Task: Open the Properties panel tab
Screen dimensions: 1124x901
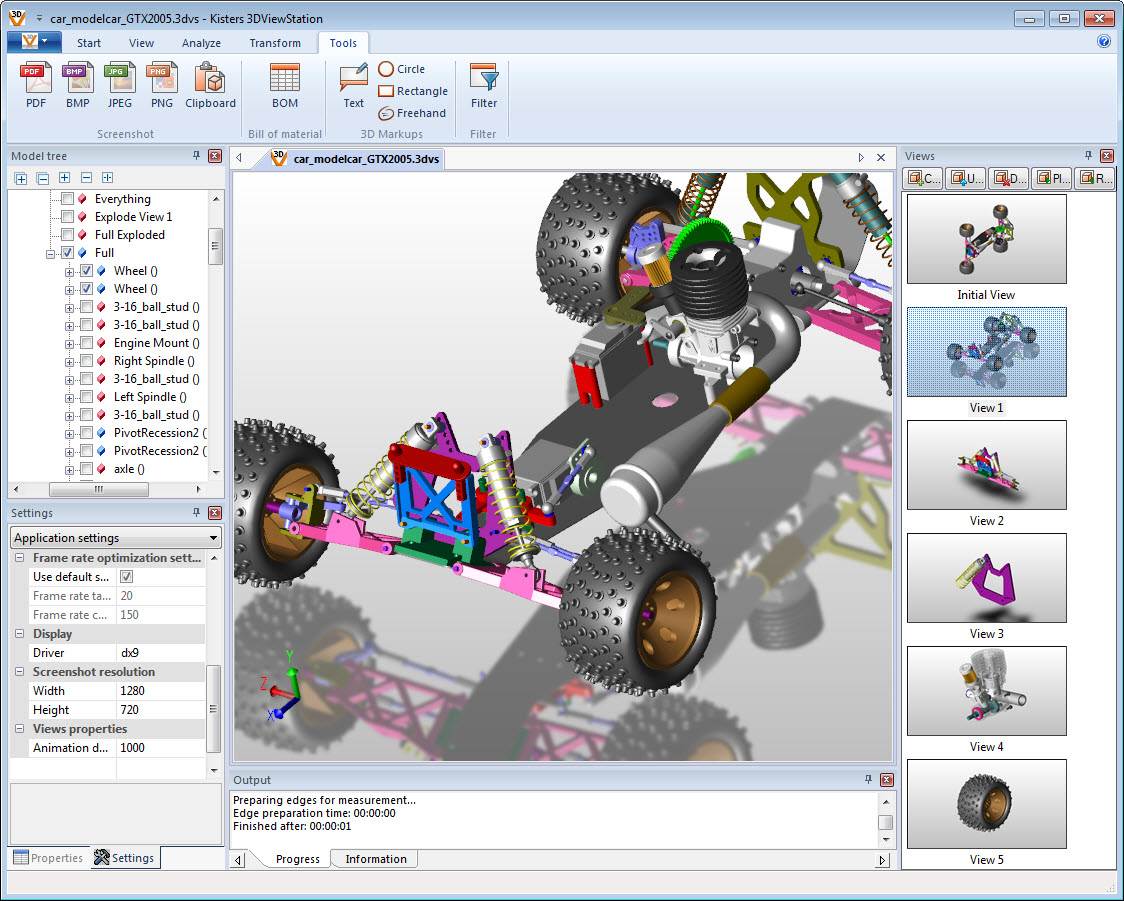Action: point(47,858)
